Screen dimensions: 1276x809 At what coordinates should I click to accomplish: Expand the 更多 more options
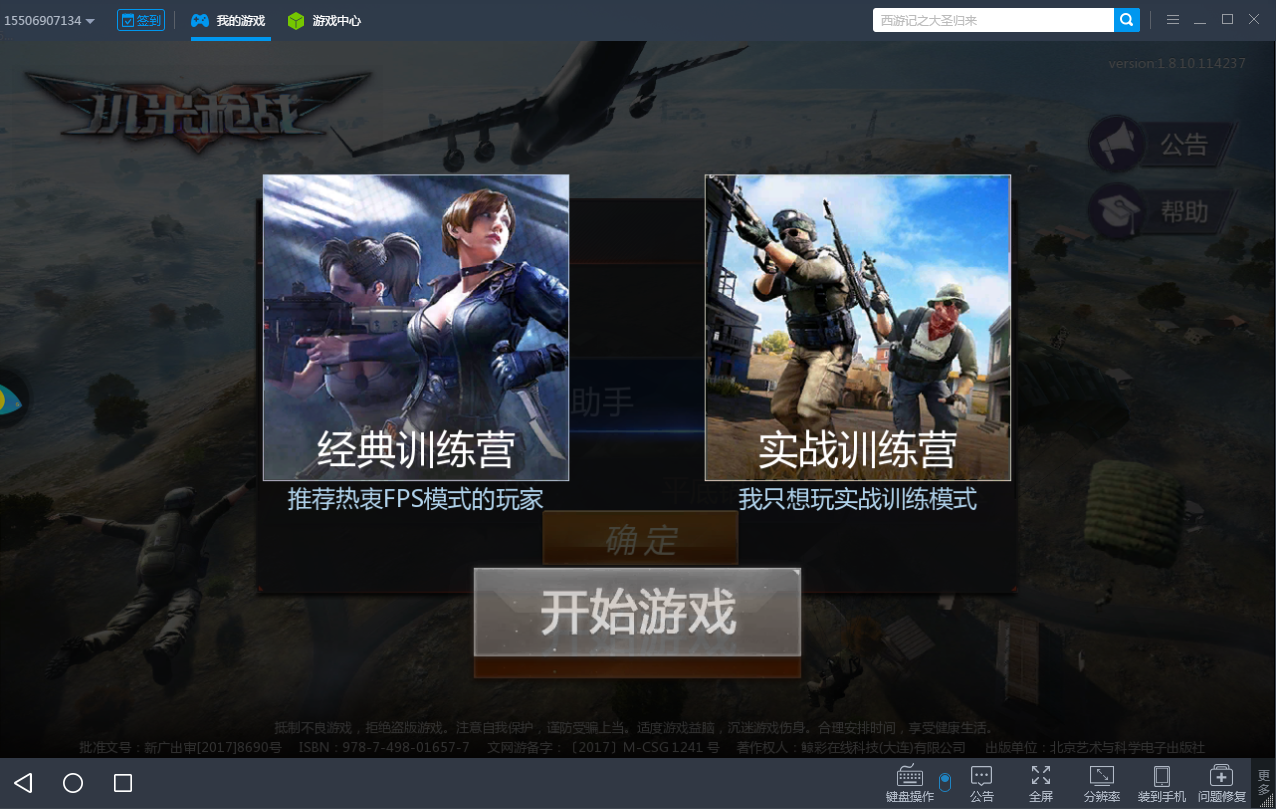[x=1264, y=783]
